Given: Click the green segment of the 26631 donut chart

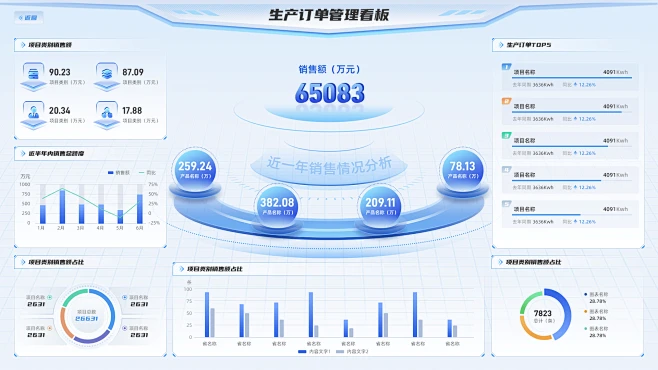Looking at the screenshot, I should (x=72, y=296).
